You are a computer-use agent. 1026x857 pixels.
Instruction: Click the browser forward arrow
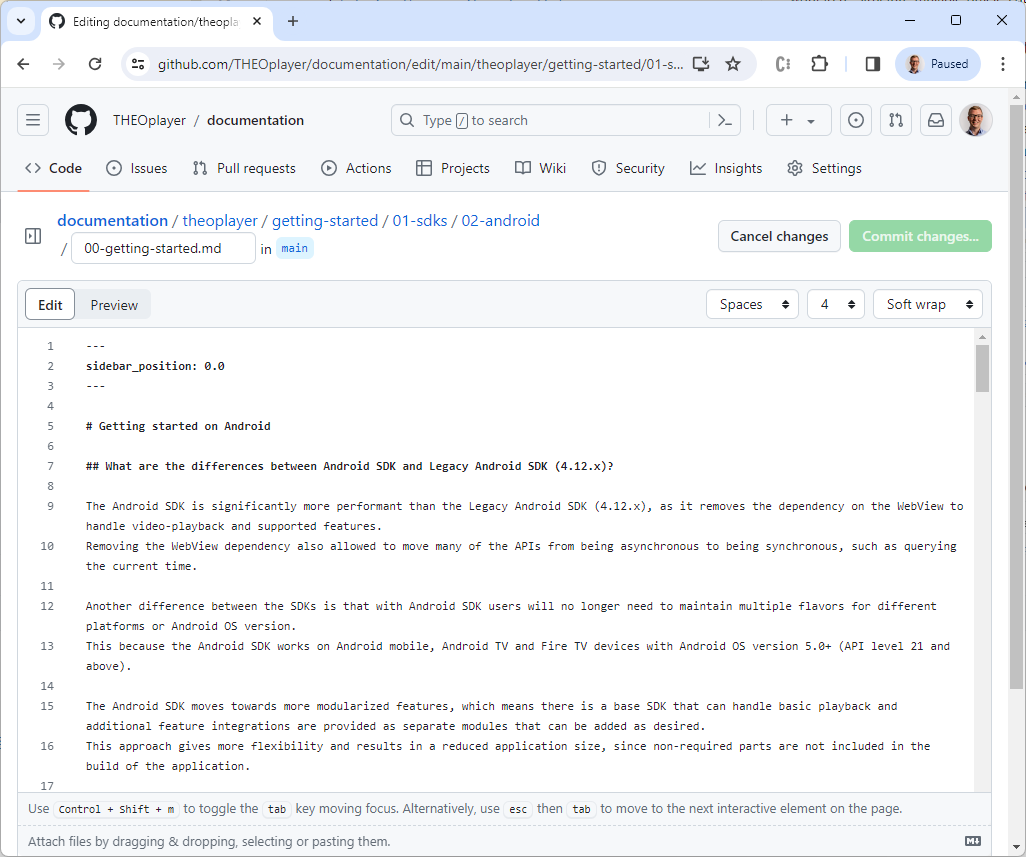click(59, 64)
